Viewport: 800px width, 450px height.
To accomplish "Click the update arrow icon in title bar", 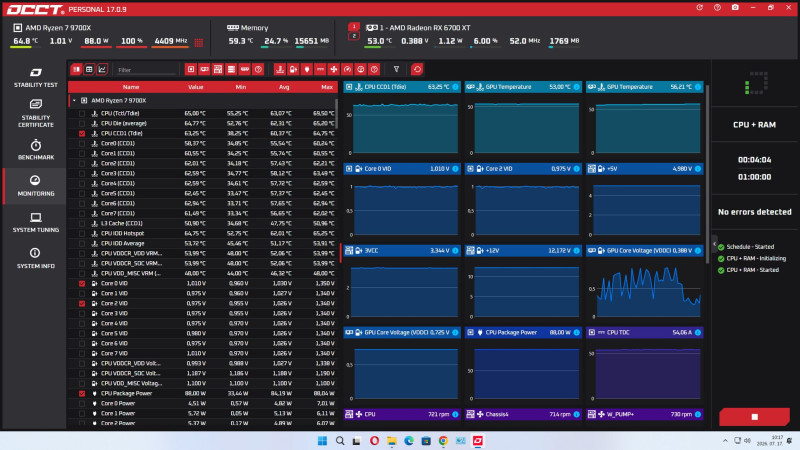I will (x=699, y=8).
